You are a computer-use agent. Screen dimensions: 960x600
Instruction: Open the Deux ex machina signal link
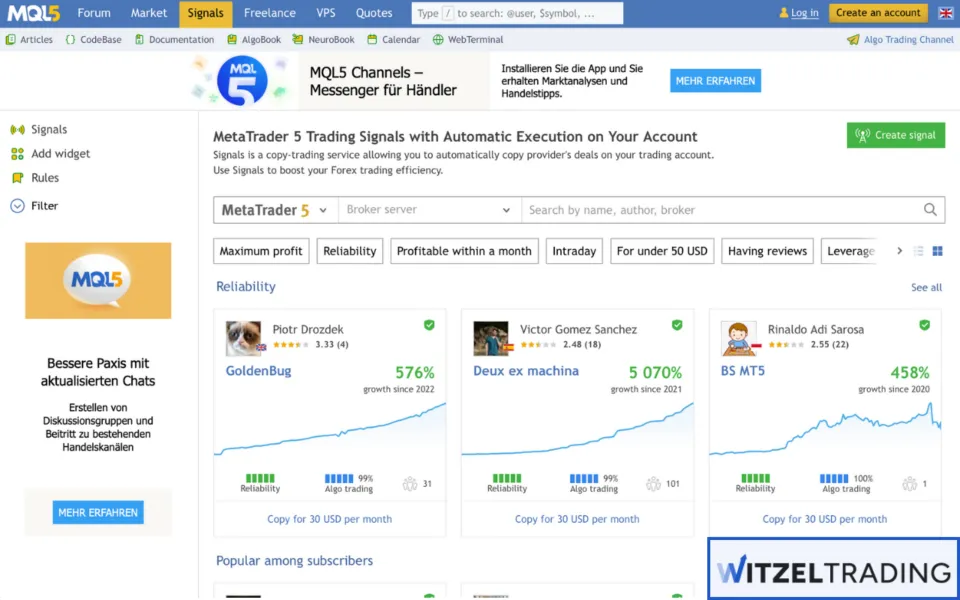pyautogui.click(x=527, y=370)
